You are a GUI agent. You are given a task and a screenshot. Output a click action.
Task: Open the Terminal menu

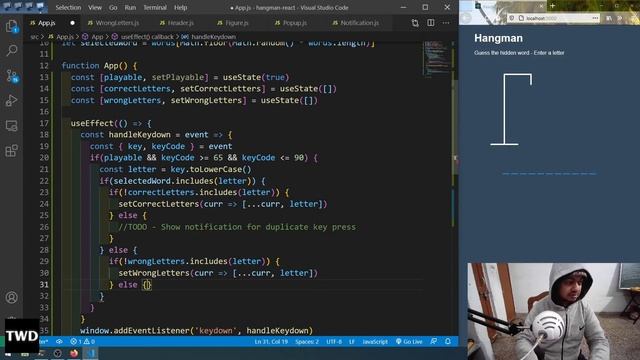pos(155,7)
